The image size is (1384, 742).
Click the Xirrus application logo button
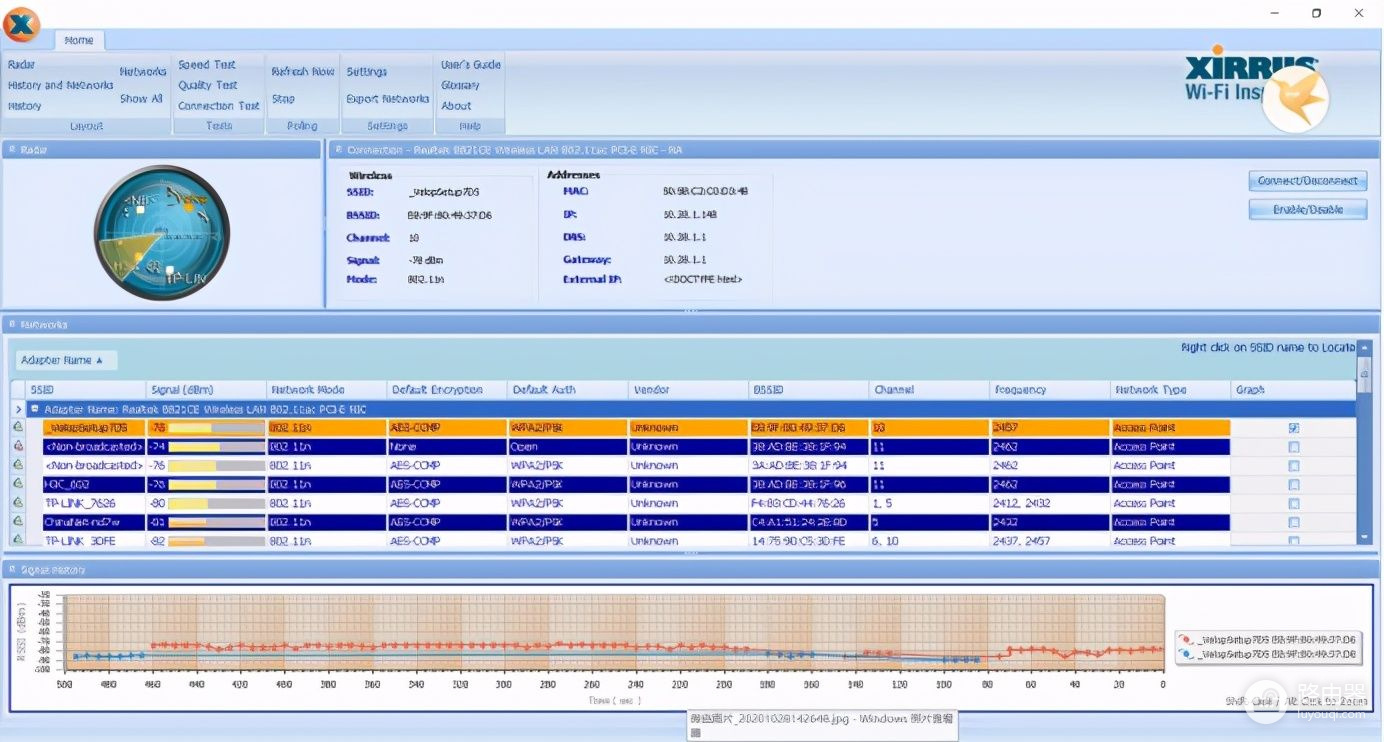(21, 24)
